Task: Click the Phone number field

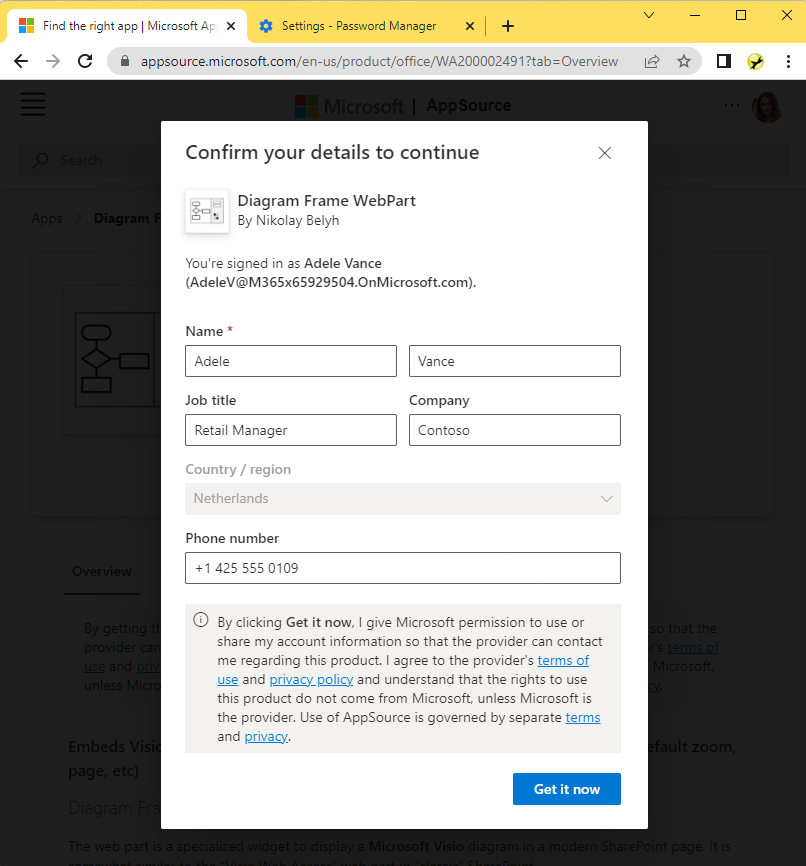Action: [x=403, y=568]
